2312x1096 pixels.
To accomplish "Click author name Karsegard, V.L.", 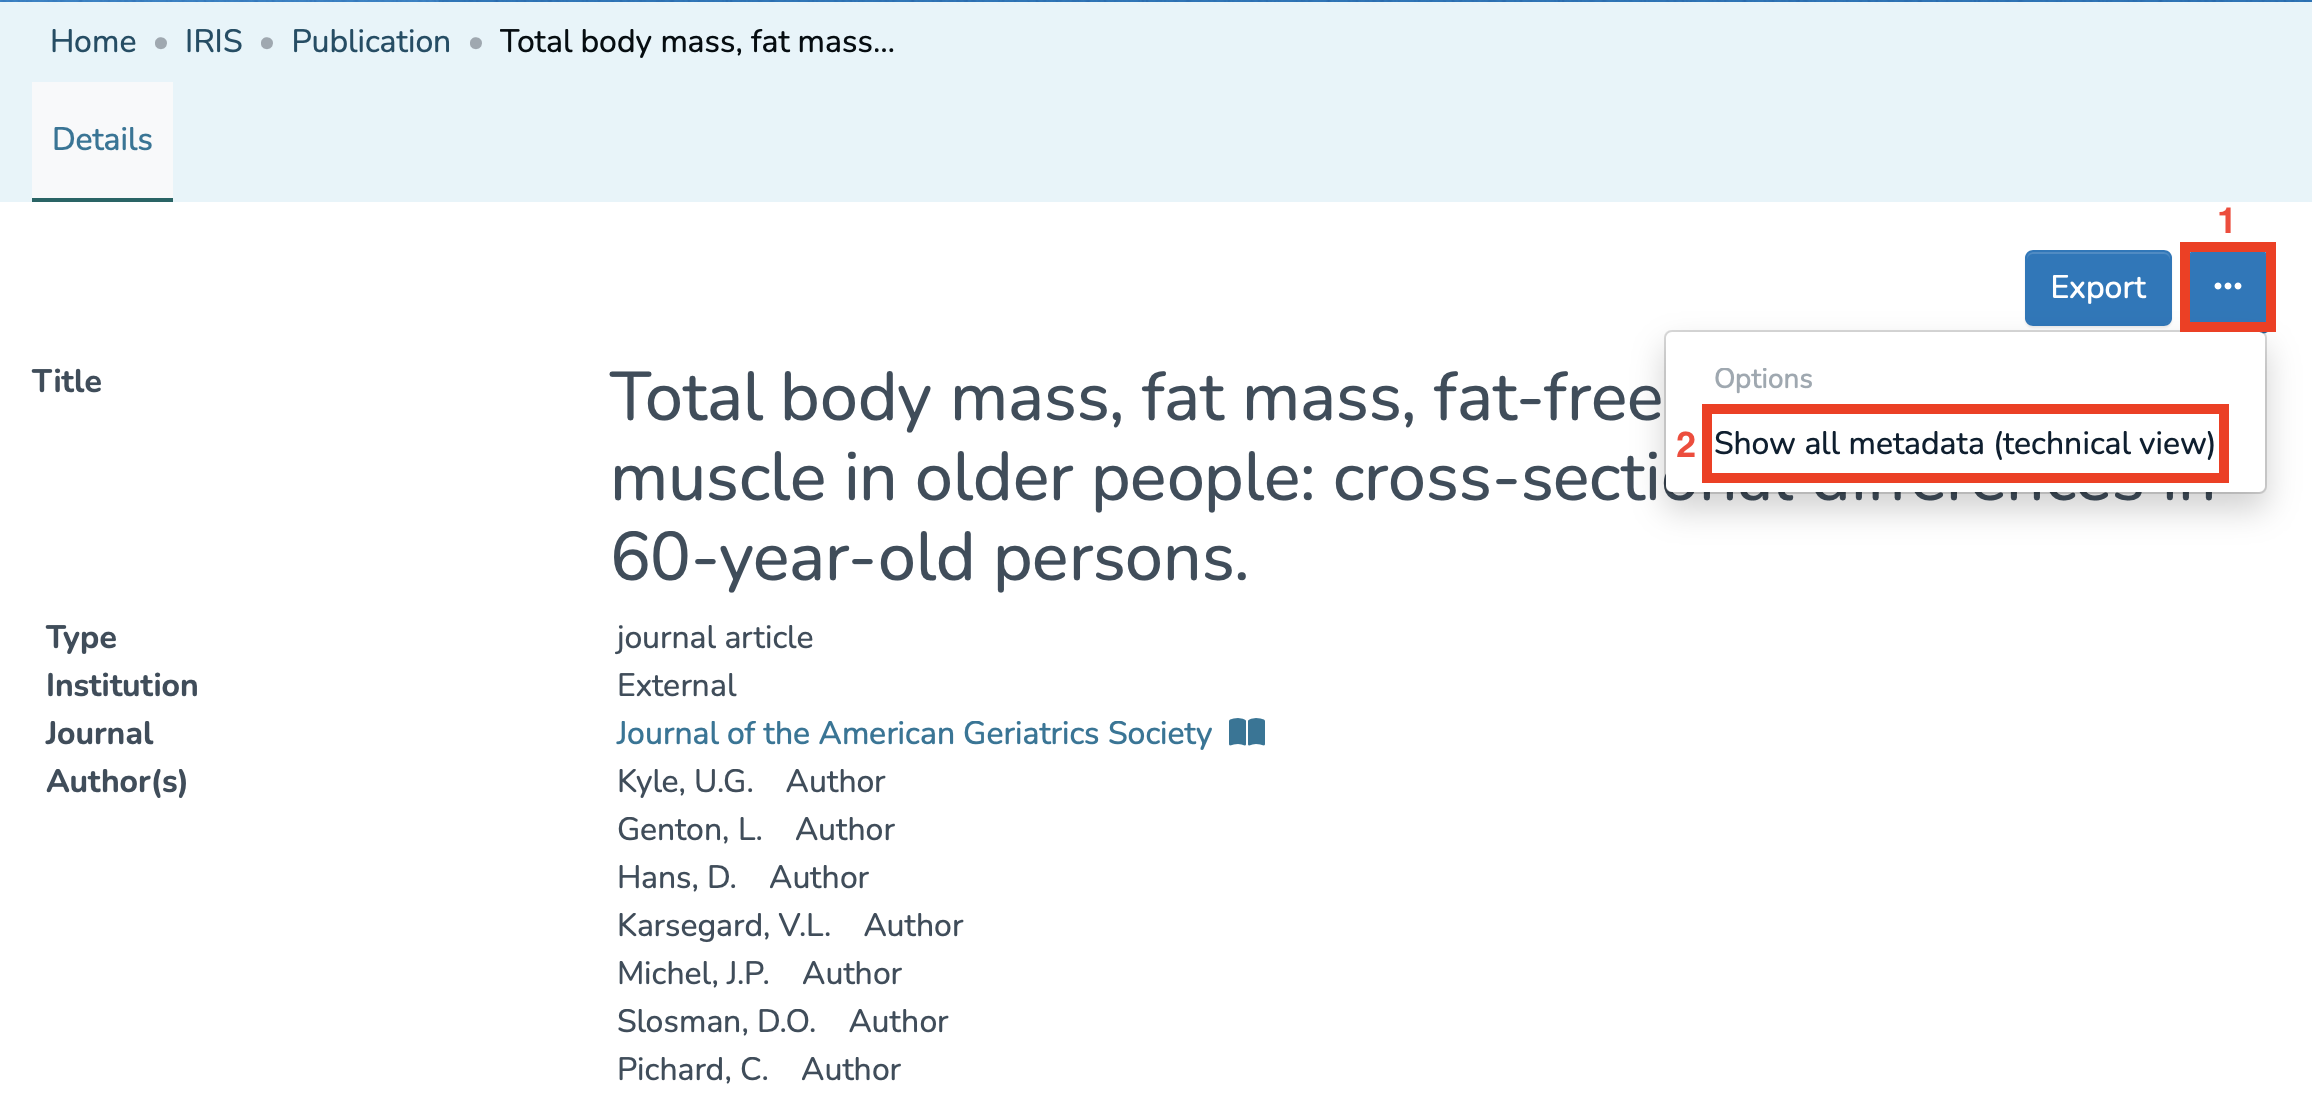I will tap(724, 925).
